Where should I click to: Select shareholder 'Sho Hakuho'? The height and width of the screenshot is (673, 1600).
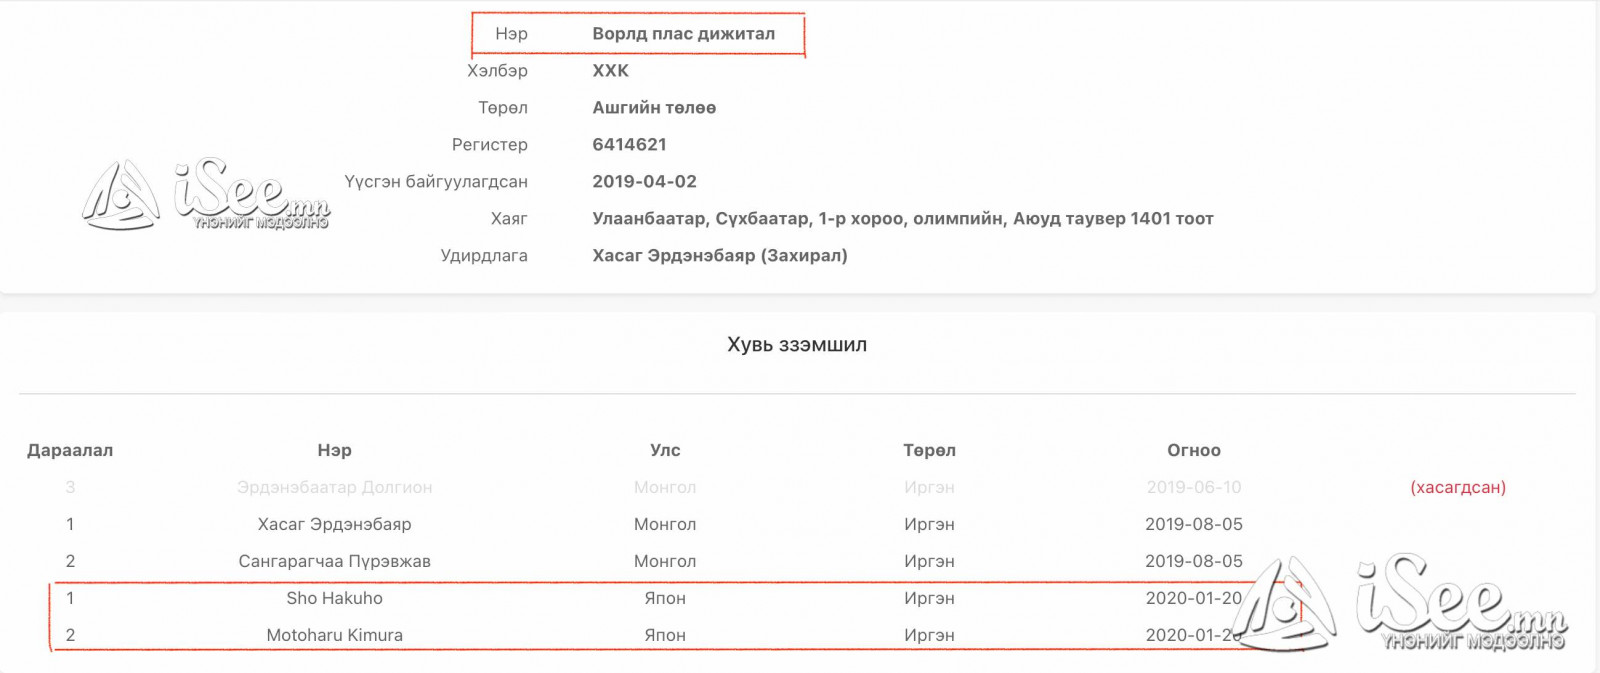point(334,599)
